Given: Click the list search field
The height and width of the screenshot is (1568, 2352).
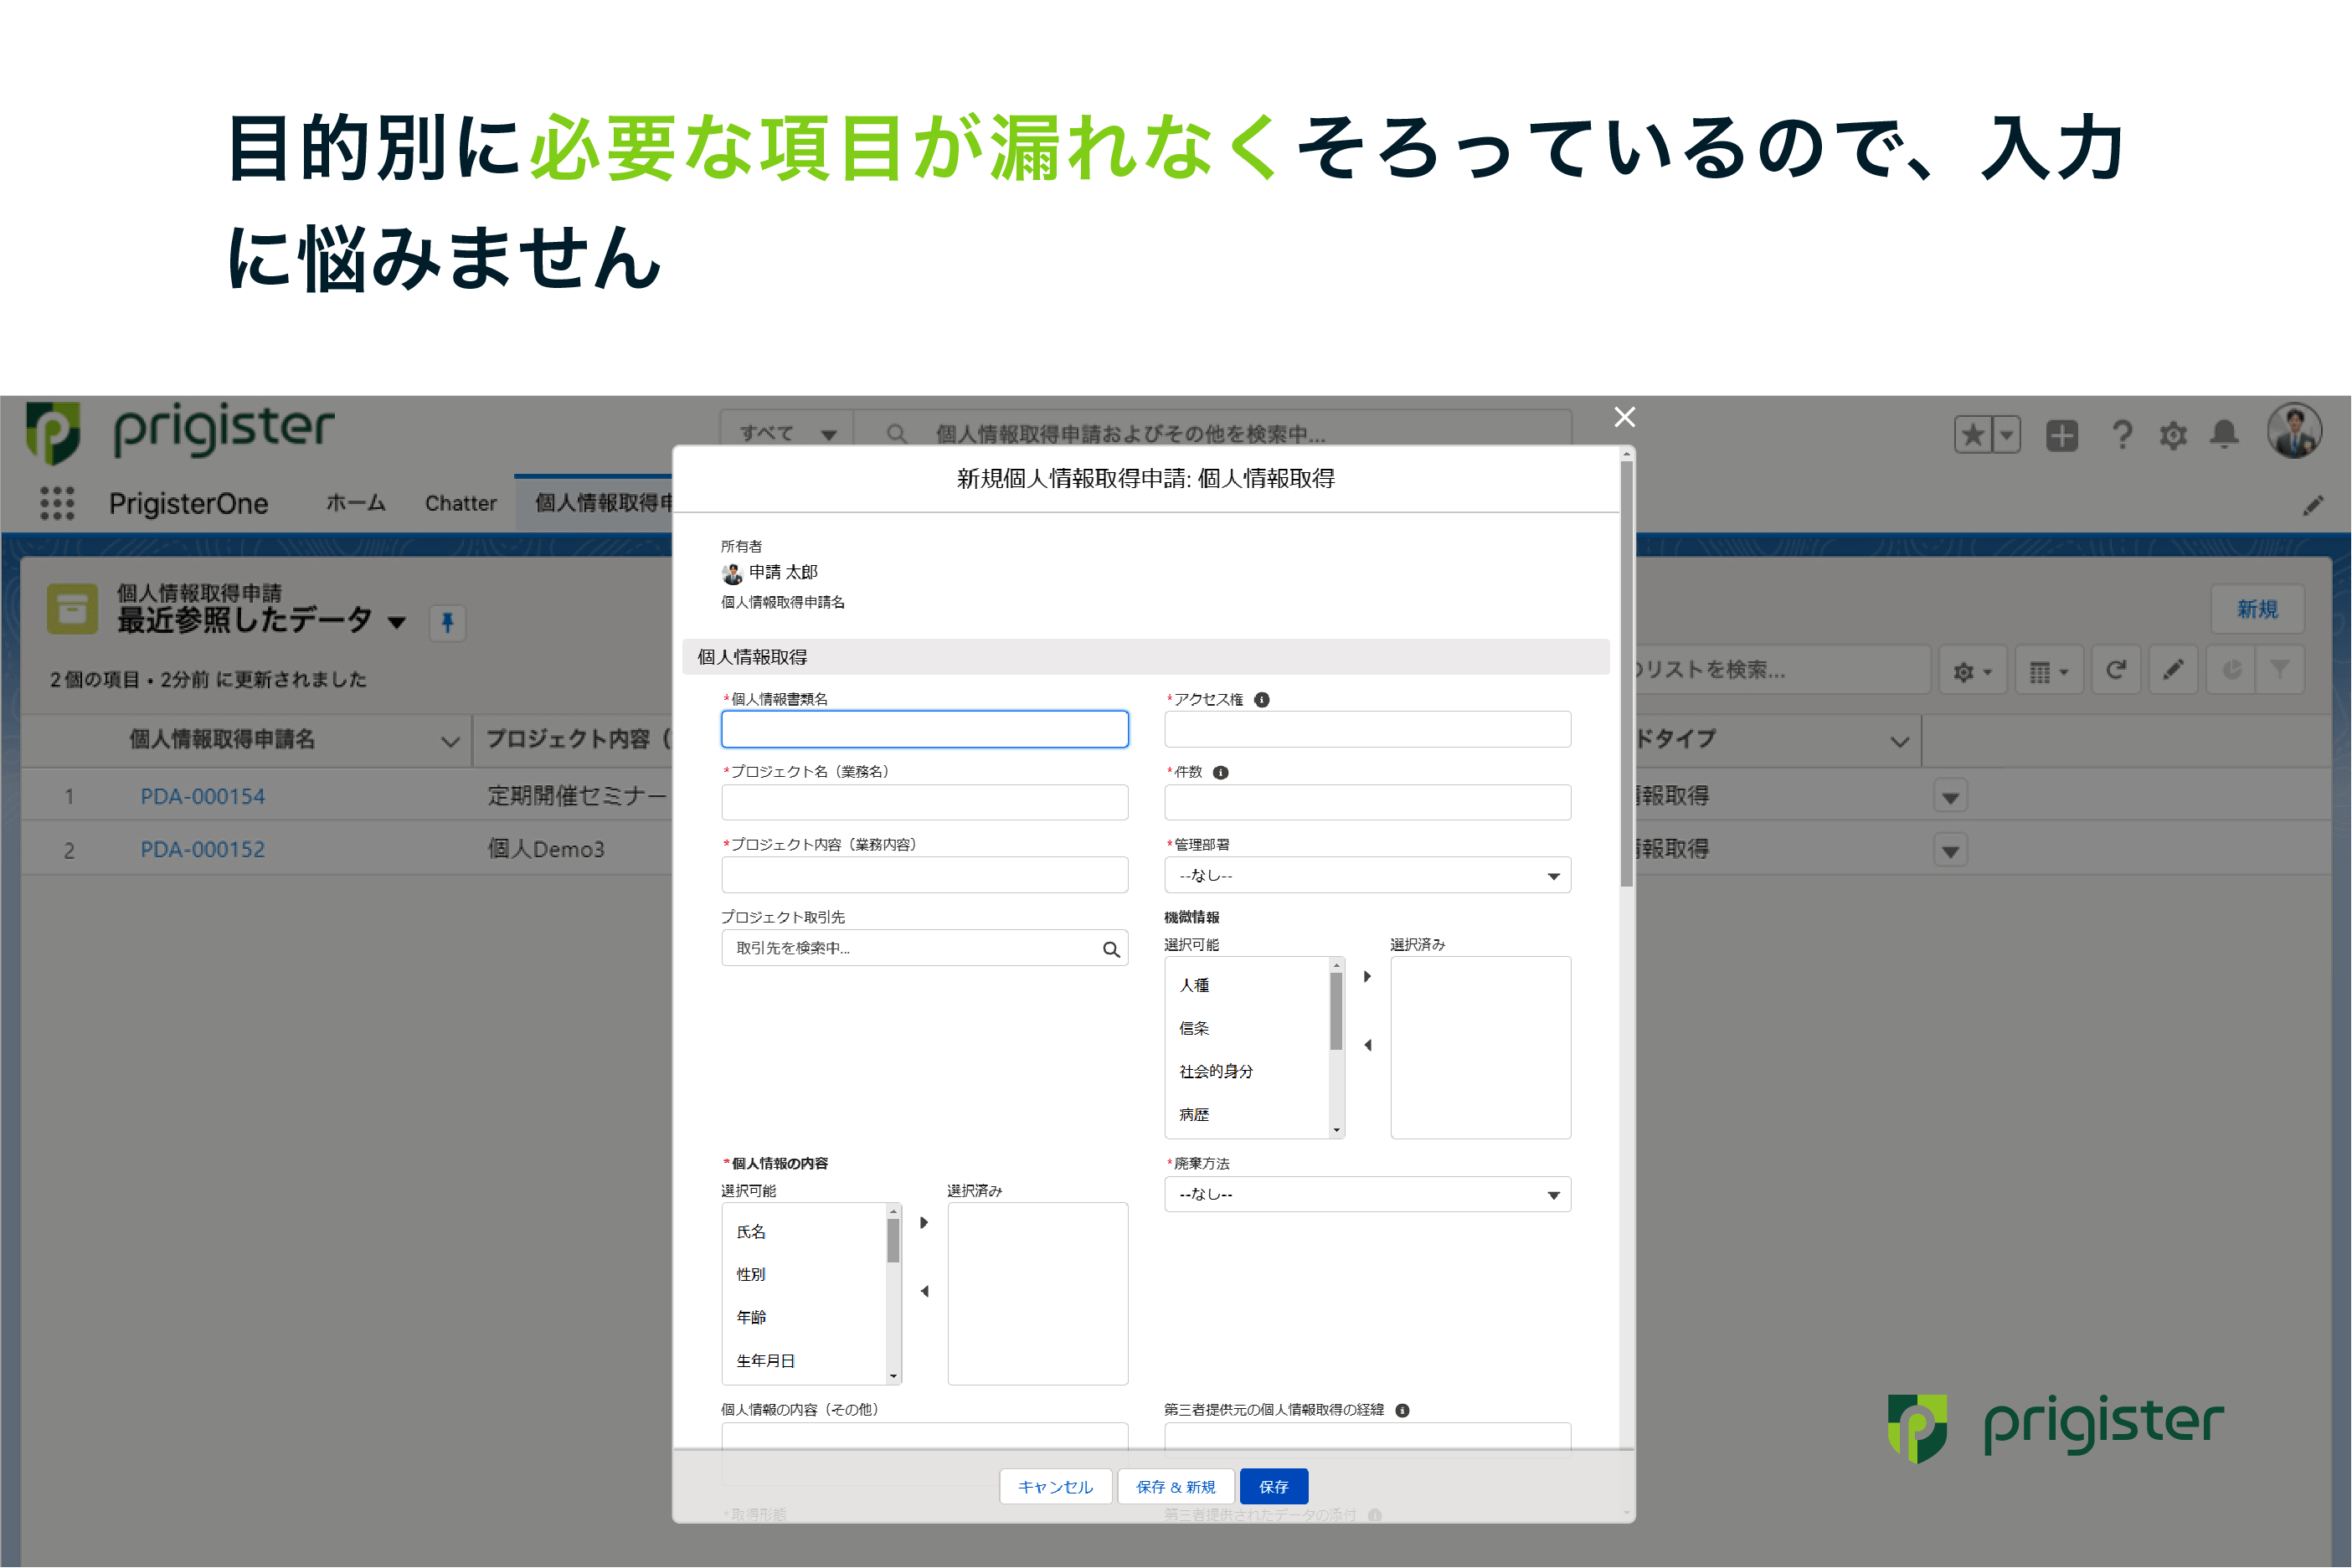Looking at the screenshot, I should click(x=1782, y=670).
